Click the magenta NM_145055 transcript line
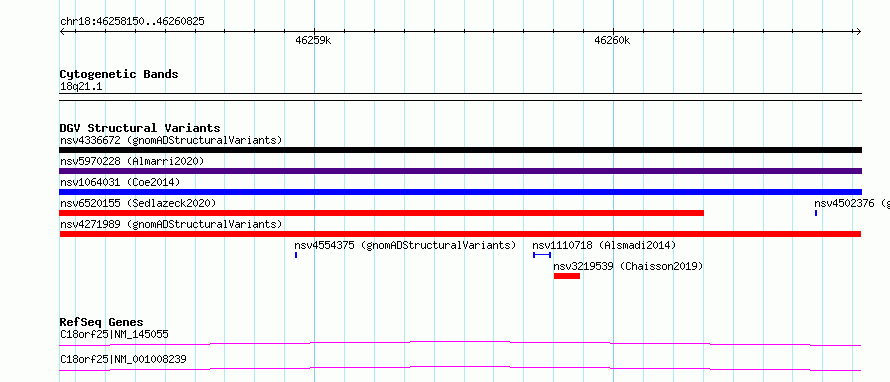890x382 pixels. [x=460, y=343]
